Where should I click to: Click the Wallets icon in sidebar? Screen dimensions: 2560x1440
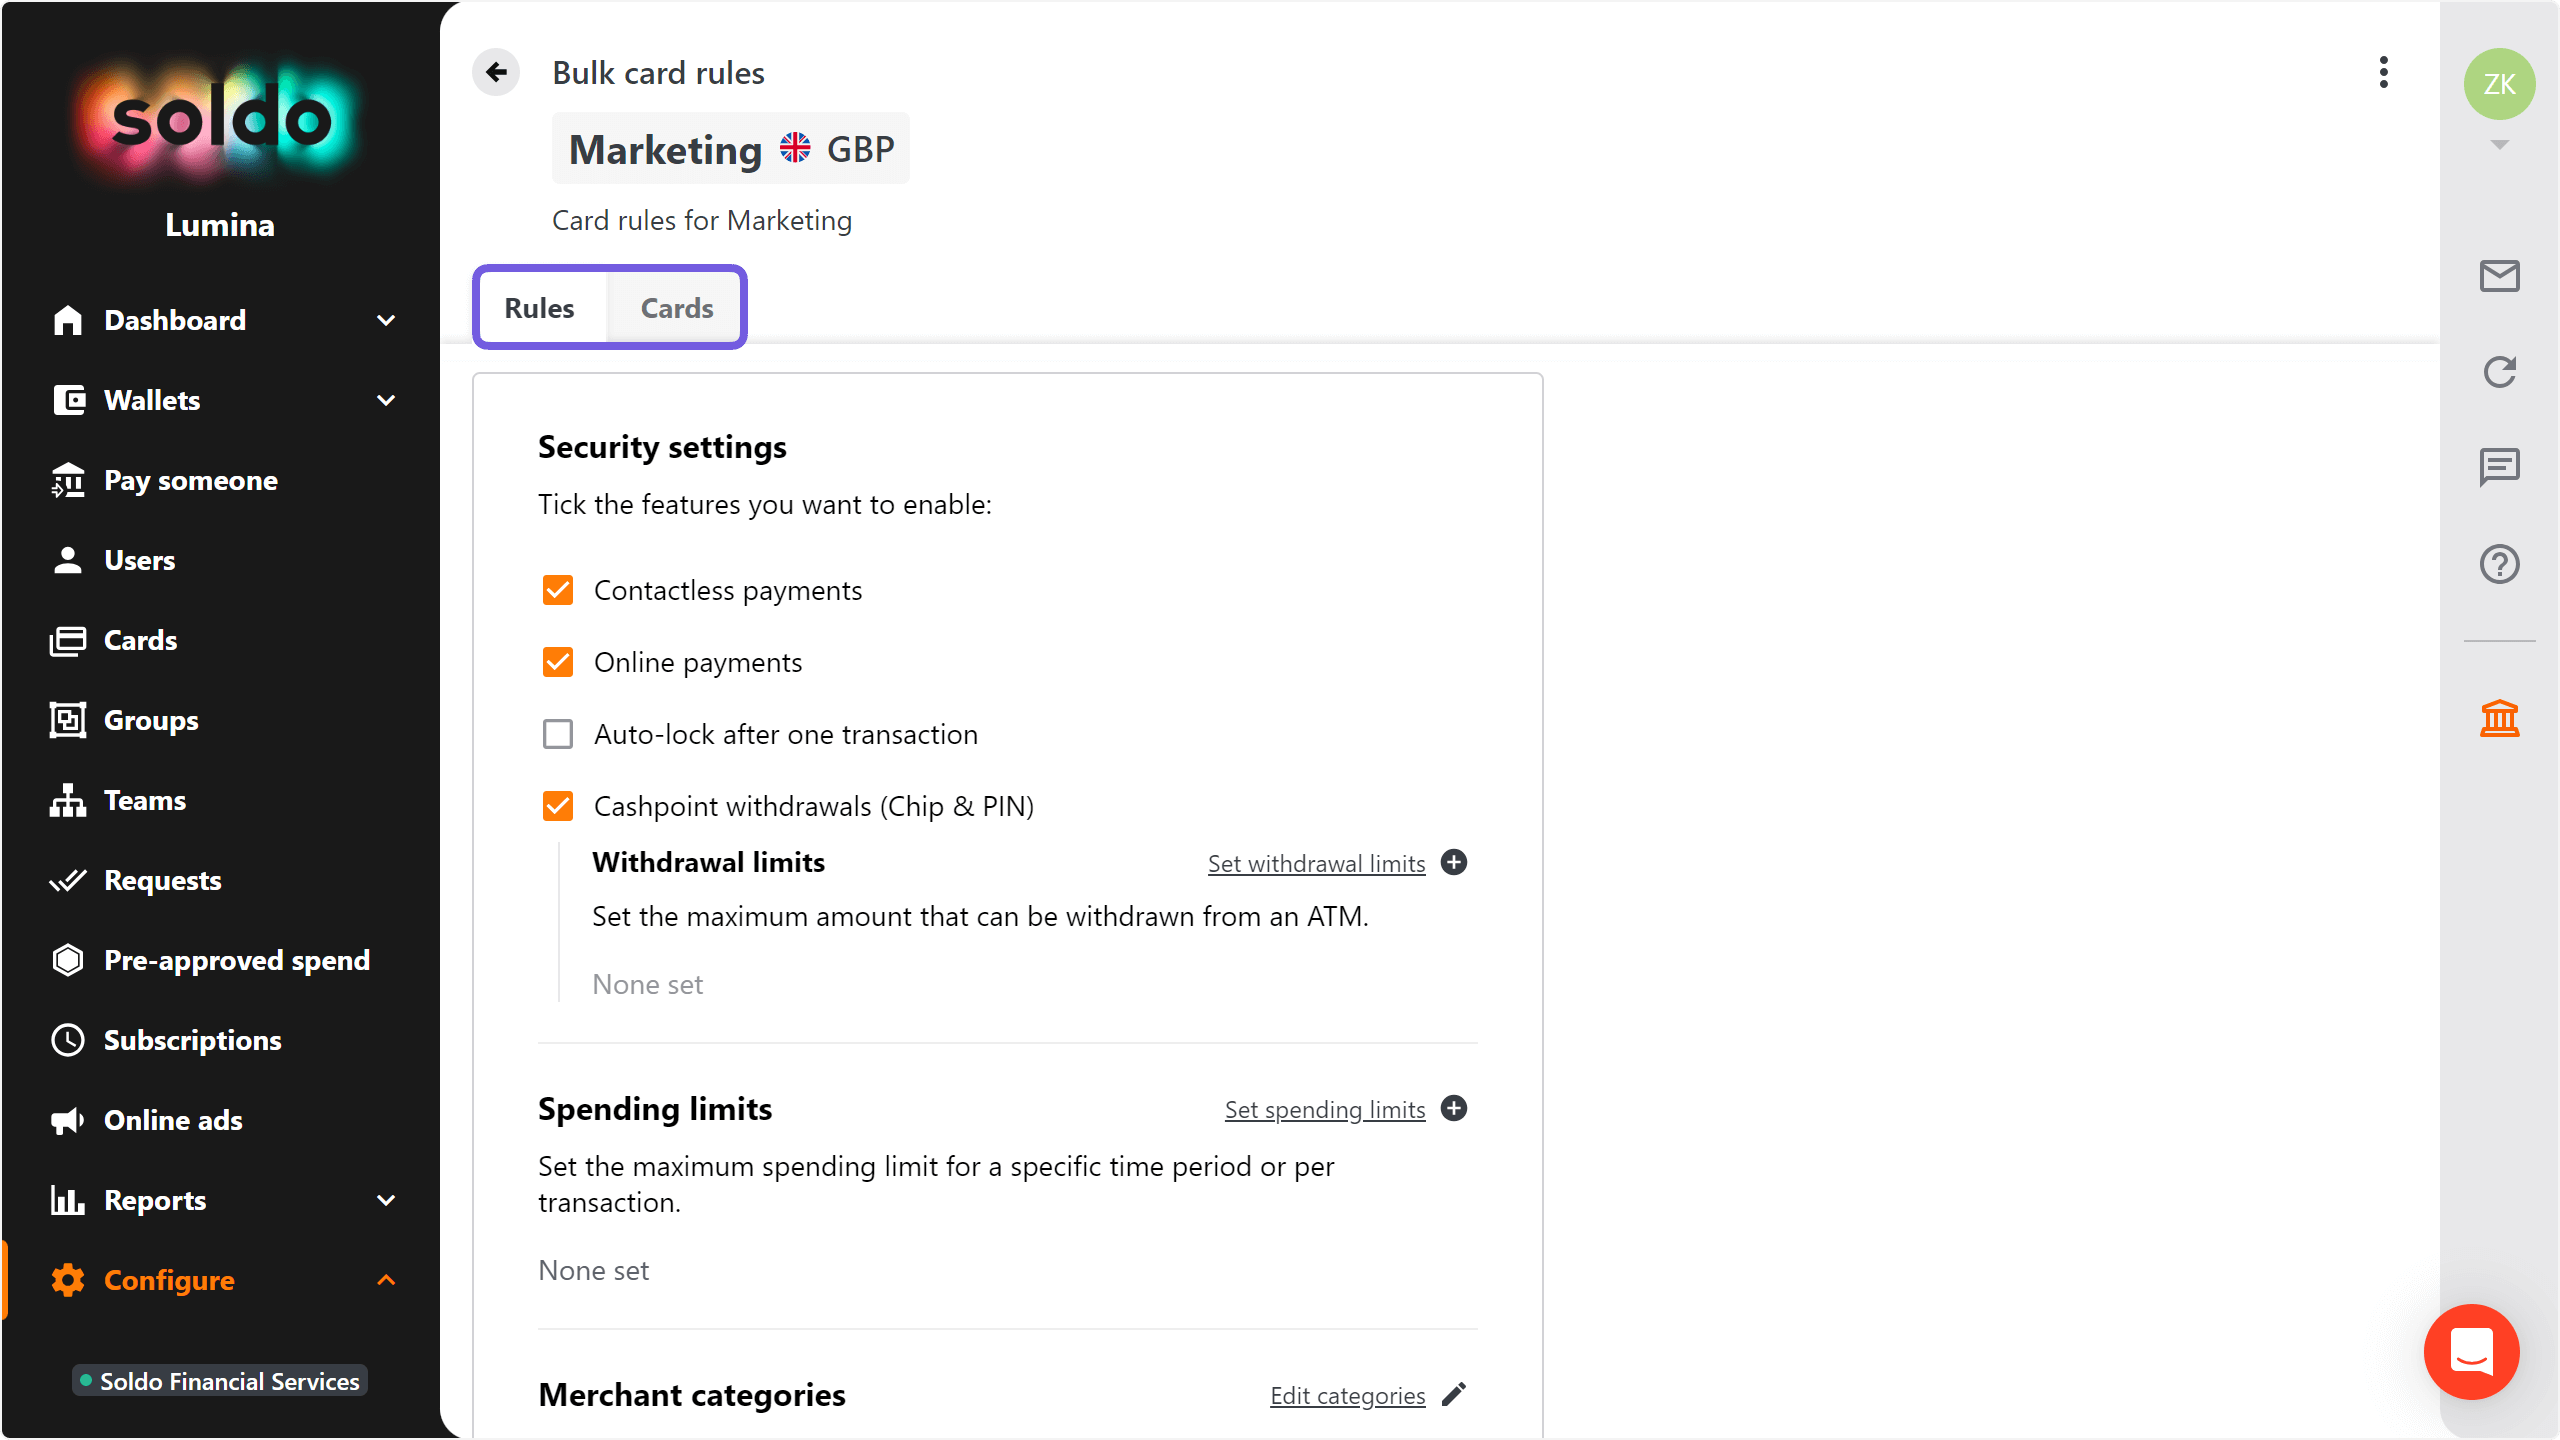[x=68, y=400]
